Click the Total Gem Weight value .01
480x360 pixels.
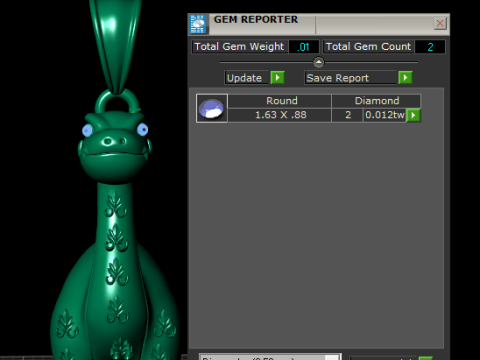point(304,47)
